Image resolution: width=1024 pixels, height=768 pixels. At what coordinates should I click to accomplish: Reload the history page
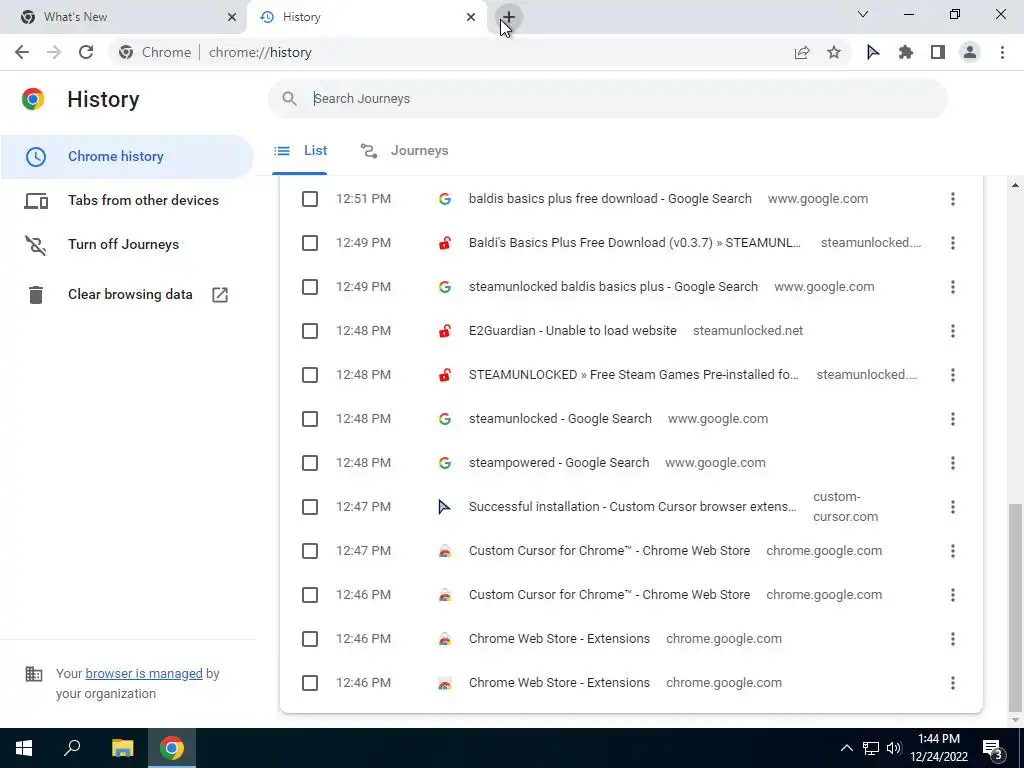tap(86, 52)
